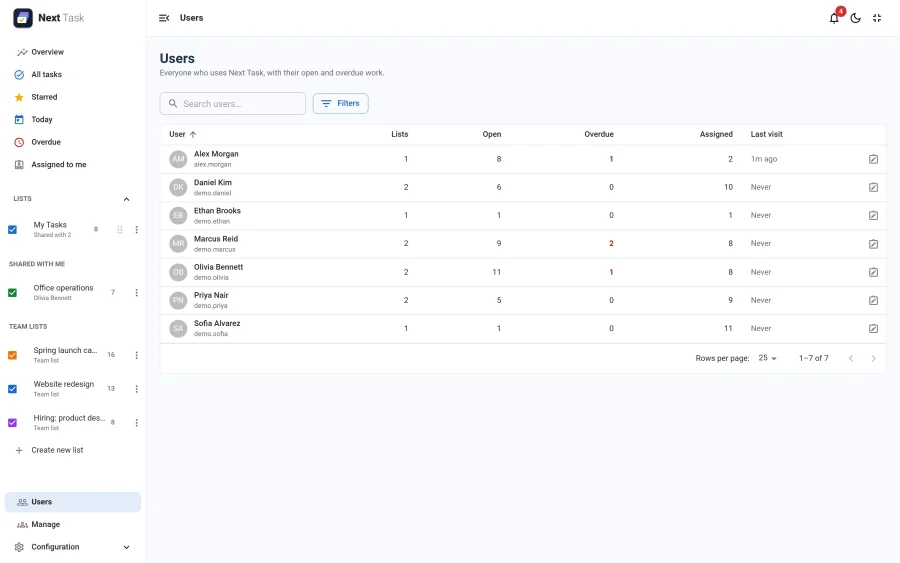Screen dimensions: 900x563
Task: Expand the Configuration menu
Action: pos(72,547)
